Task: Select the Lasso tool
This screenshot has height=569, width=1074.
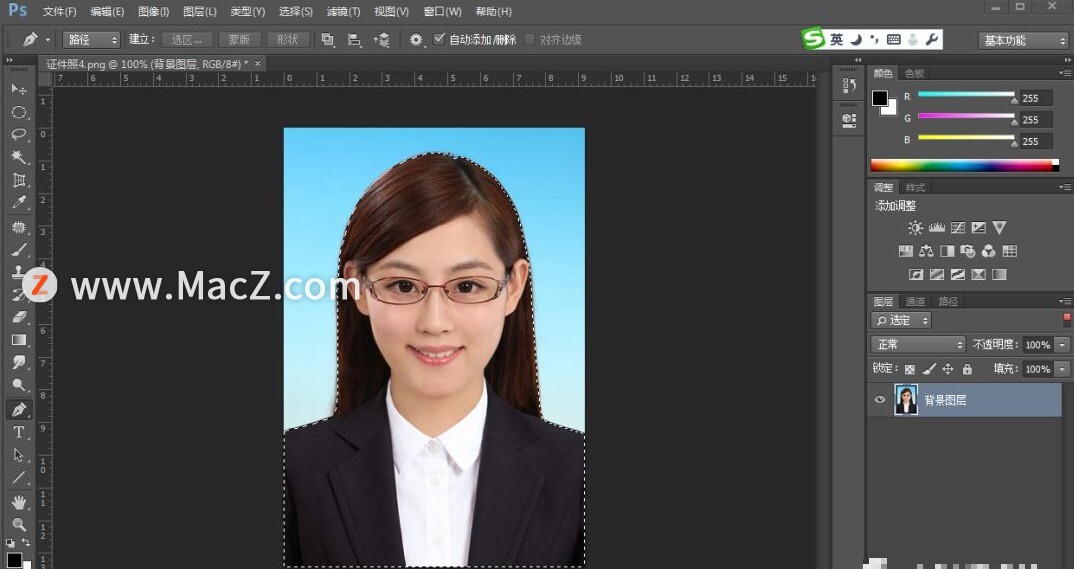Action: (x=18, y=134)
